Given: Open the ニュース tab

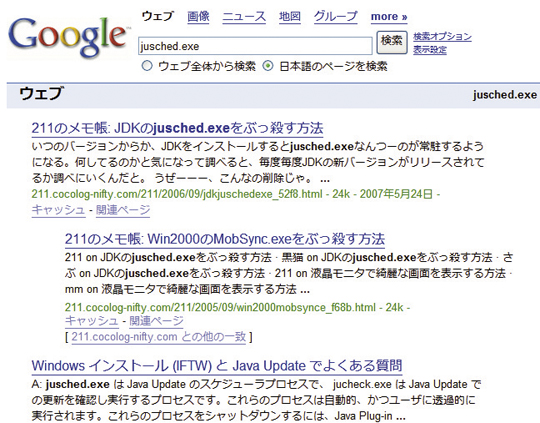Looking at the screenshot, I should coord(244,17).
